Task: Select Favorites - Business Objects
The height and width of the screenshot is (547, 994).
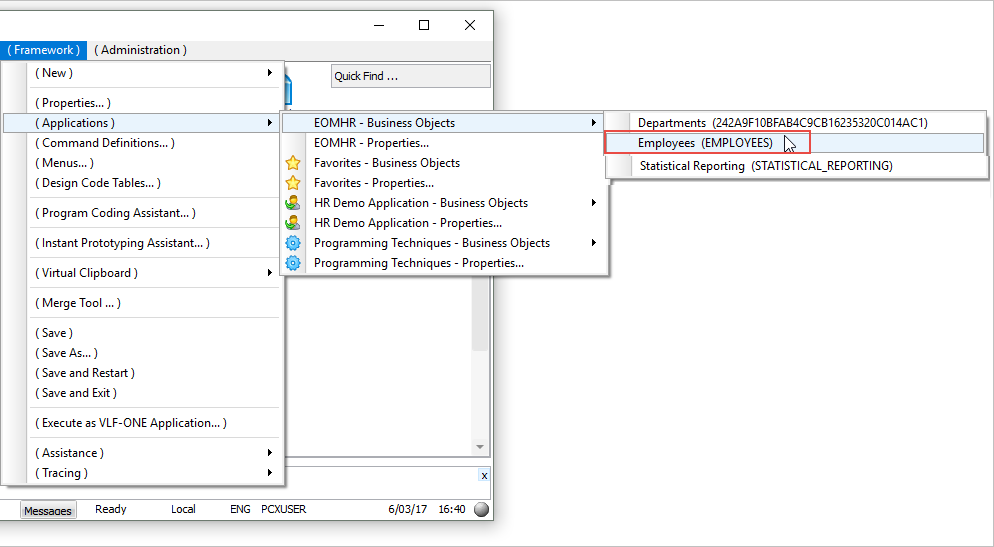Action: (x=444, y=163)
